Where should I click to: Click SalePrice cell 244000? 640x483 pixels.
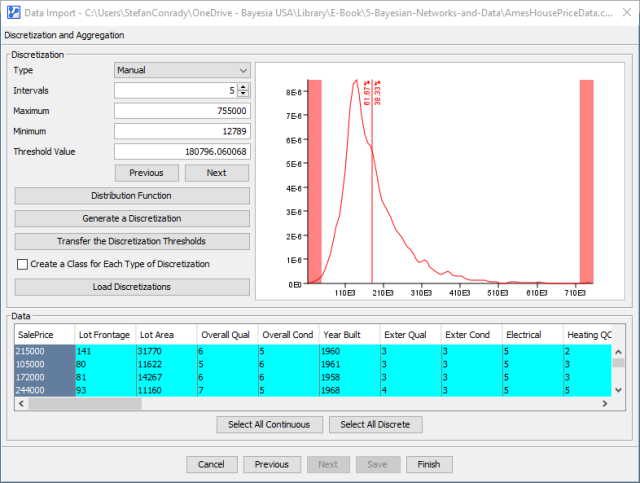45,390
